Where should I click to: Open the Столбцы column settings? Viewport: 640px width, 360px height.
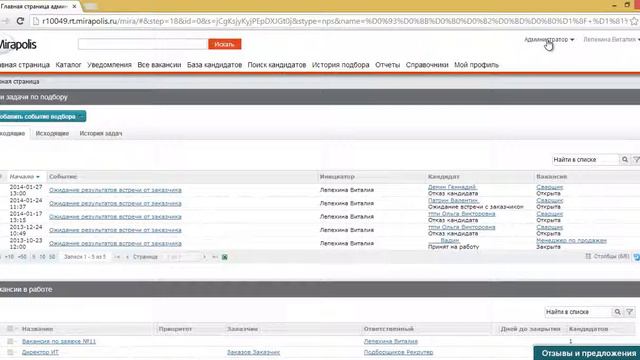point(607,256)
